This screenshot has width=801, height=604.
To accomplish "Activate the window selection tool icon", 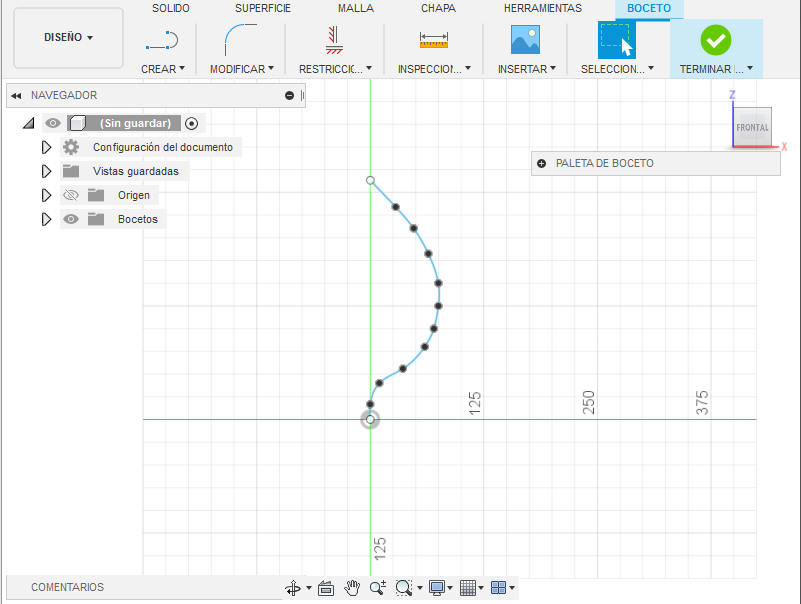I will (x=617, y=40).
